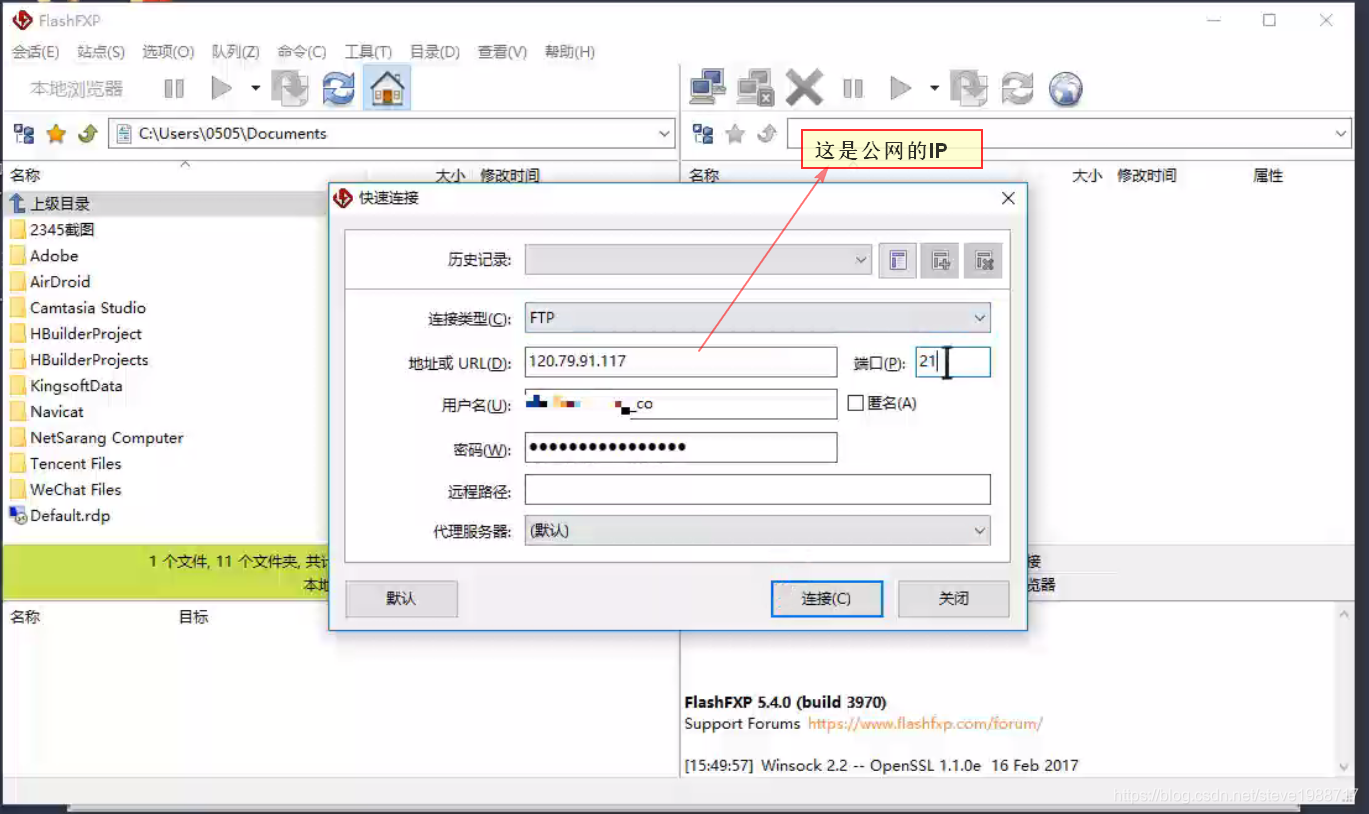
Task: Click the 远程路径 input field
Action: (x=757, y=490)
